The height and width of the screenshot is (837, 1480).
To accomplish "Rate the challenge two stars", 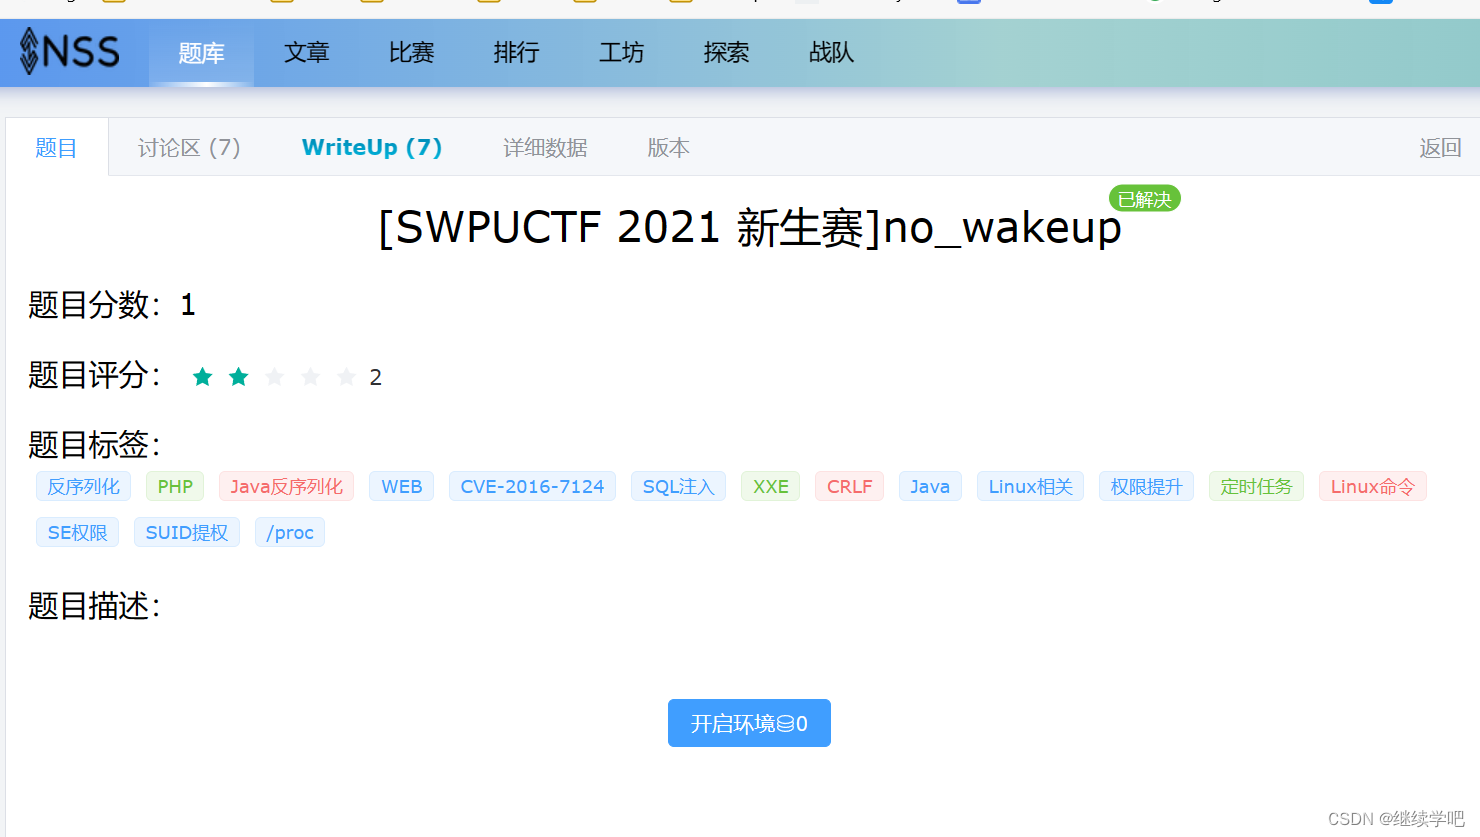I will 239,377.
